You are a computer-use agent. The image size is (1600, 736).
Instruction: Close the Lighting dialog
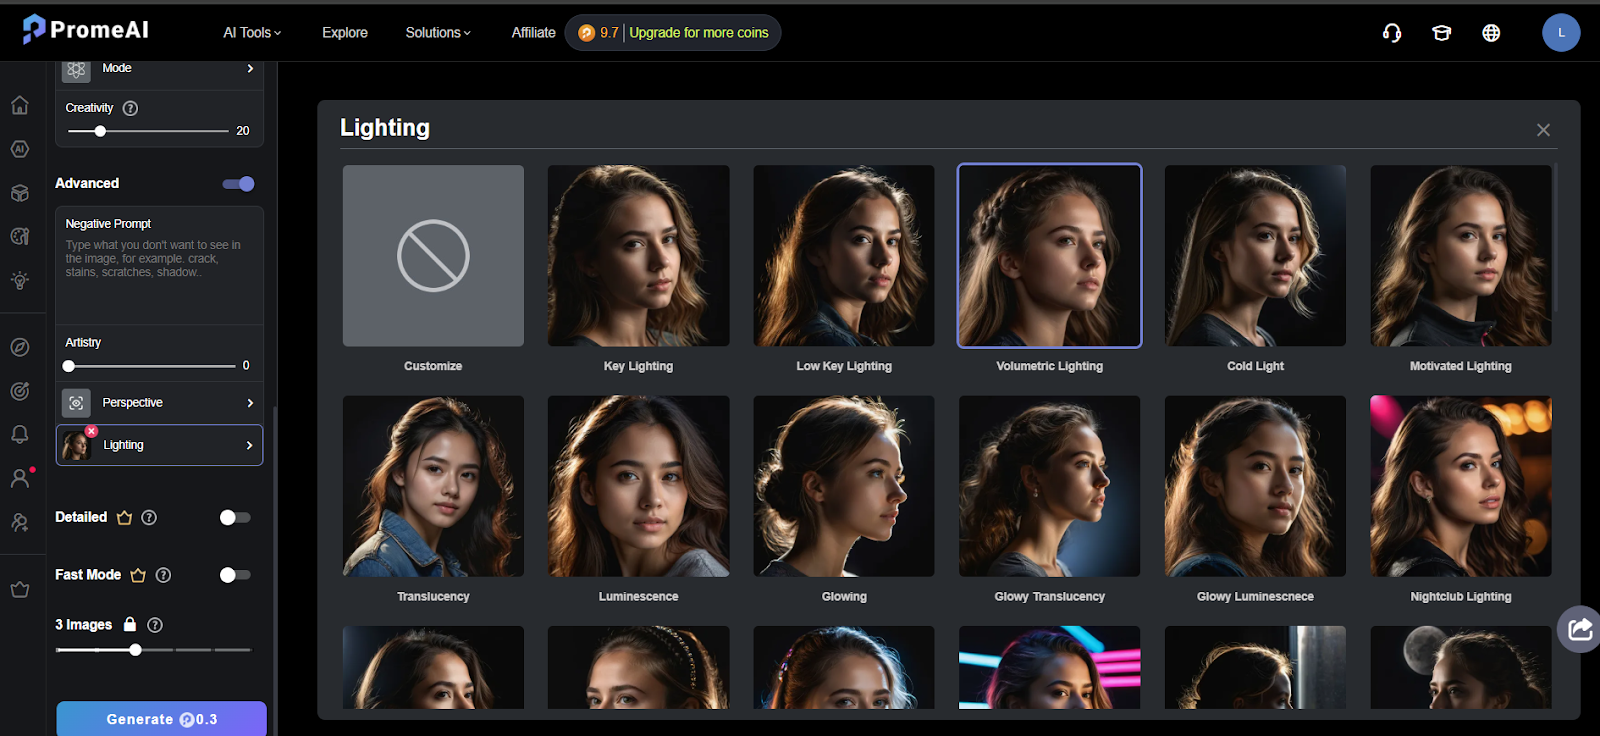(1543, 130)
